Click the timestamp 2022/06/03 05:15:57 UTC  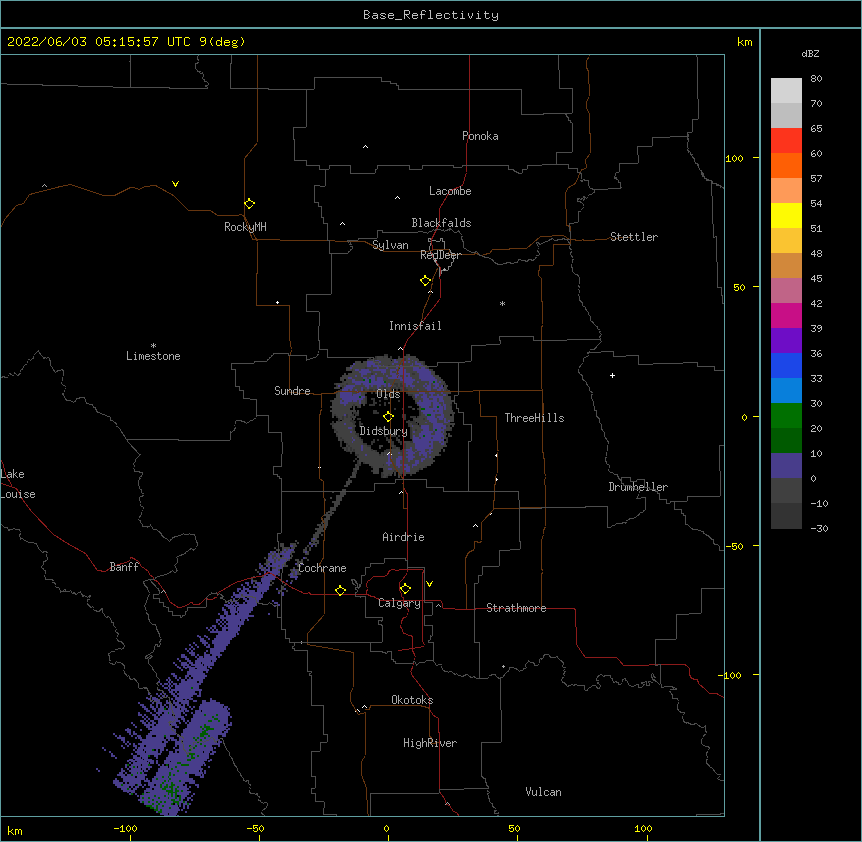[99, 42]
